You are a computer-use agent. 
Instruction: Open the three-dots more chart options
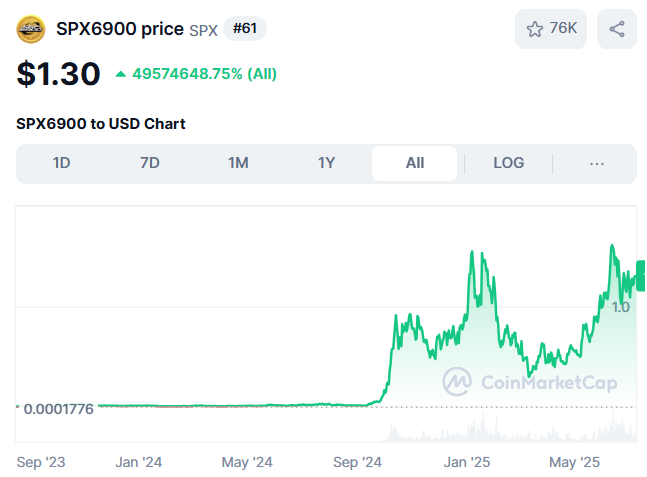[597, 163]
